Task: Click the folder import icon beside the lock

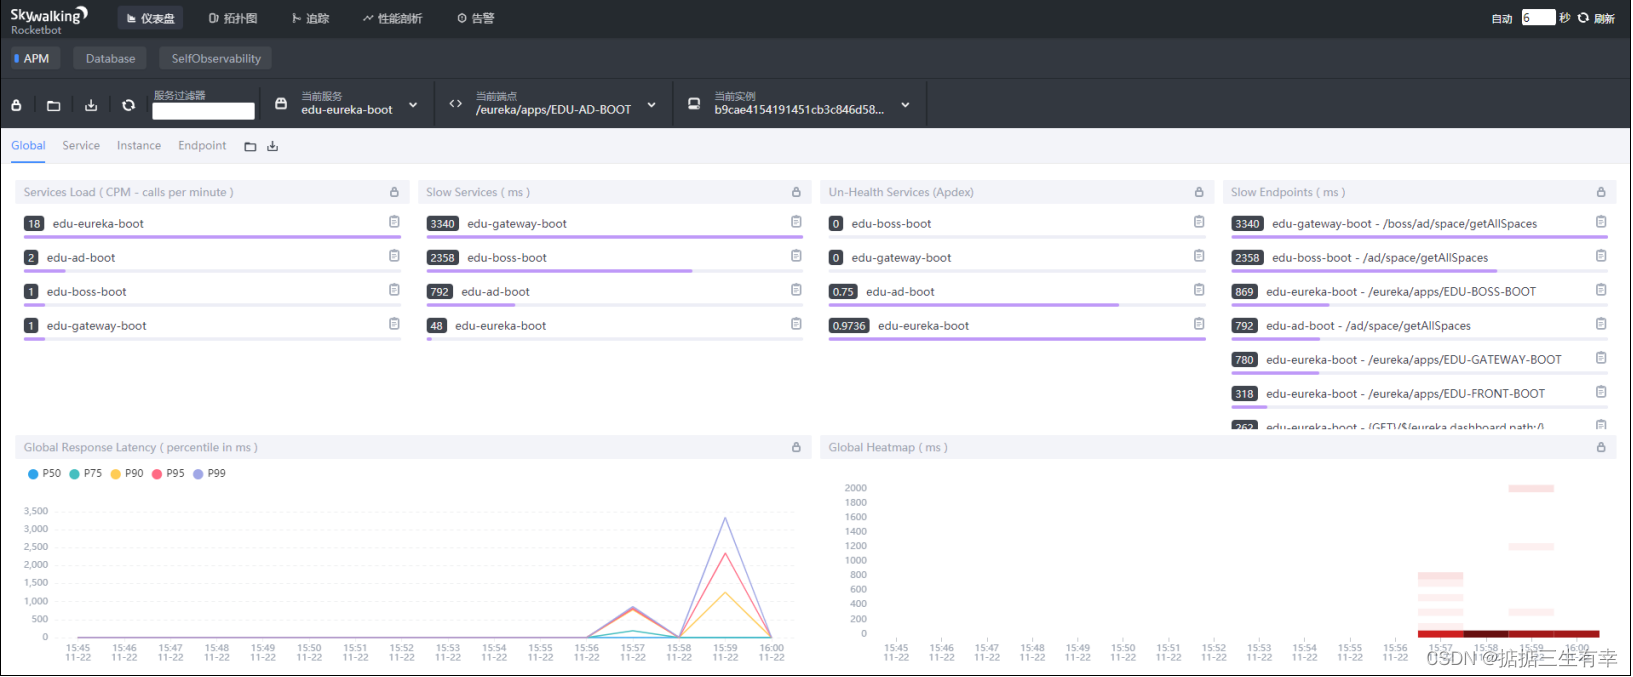Action: [54, 105]
